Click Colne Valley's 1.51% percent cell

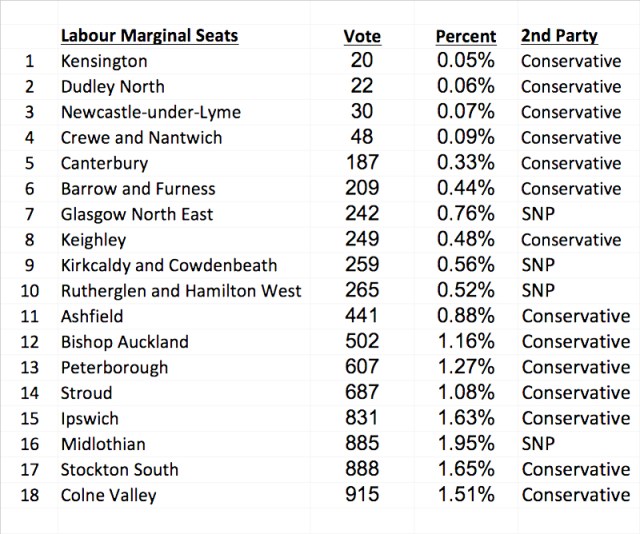pos(465,494)
